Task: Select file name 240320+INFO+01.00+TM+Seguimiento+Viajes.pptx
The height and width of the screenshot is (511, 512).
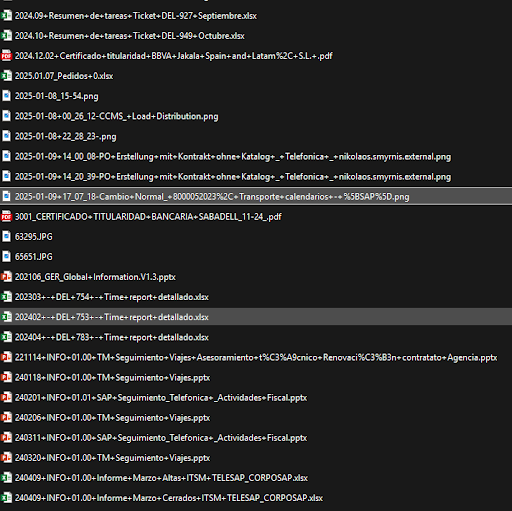Action: click(112, 458)
